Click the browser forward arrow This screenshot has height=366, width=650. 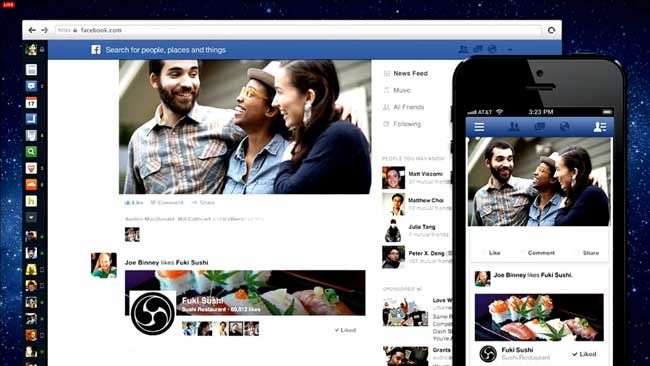[44, 30]
